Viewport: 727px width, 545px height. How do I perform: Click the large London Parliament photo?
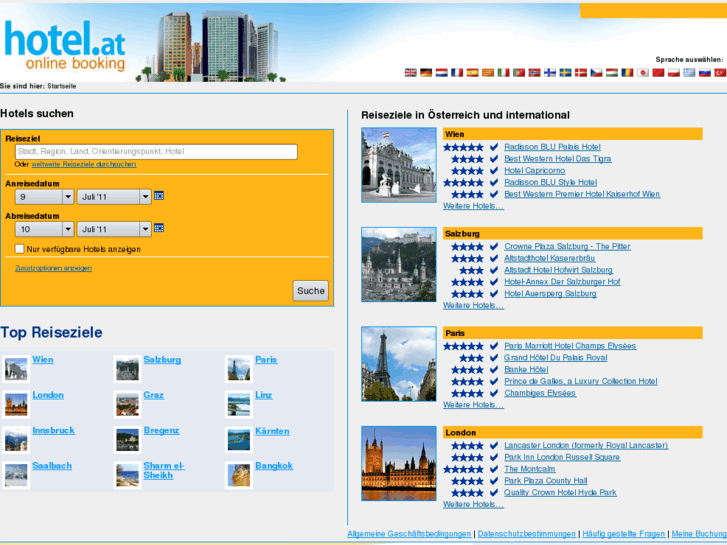(399, 463)
